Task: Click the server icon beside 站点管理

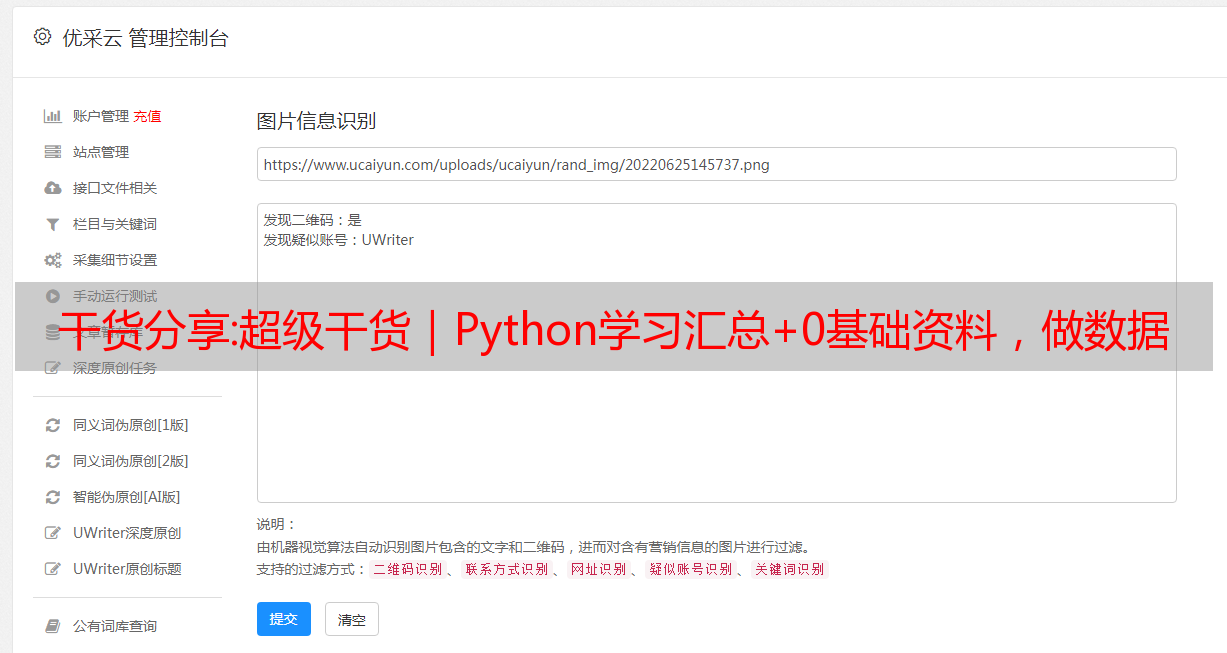Action: pos(53,152)
